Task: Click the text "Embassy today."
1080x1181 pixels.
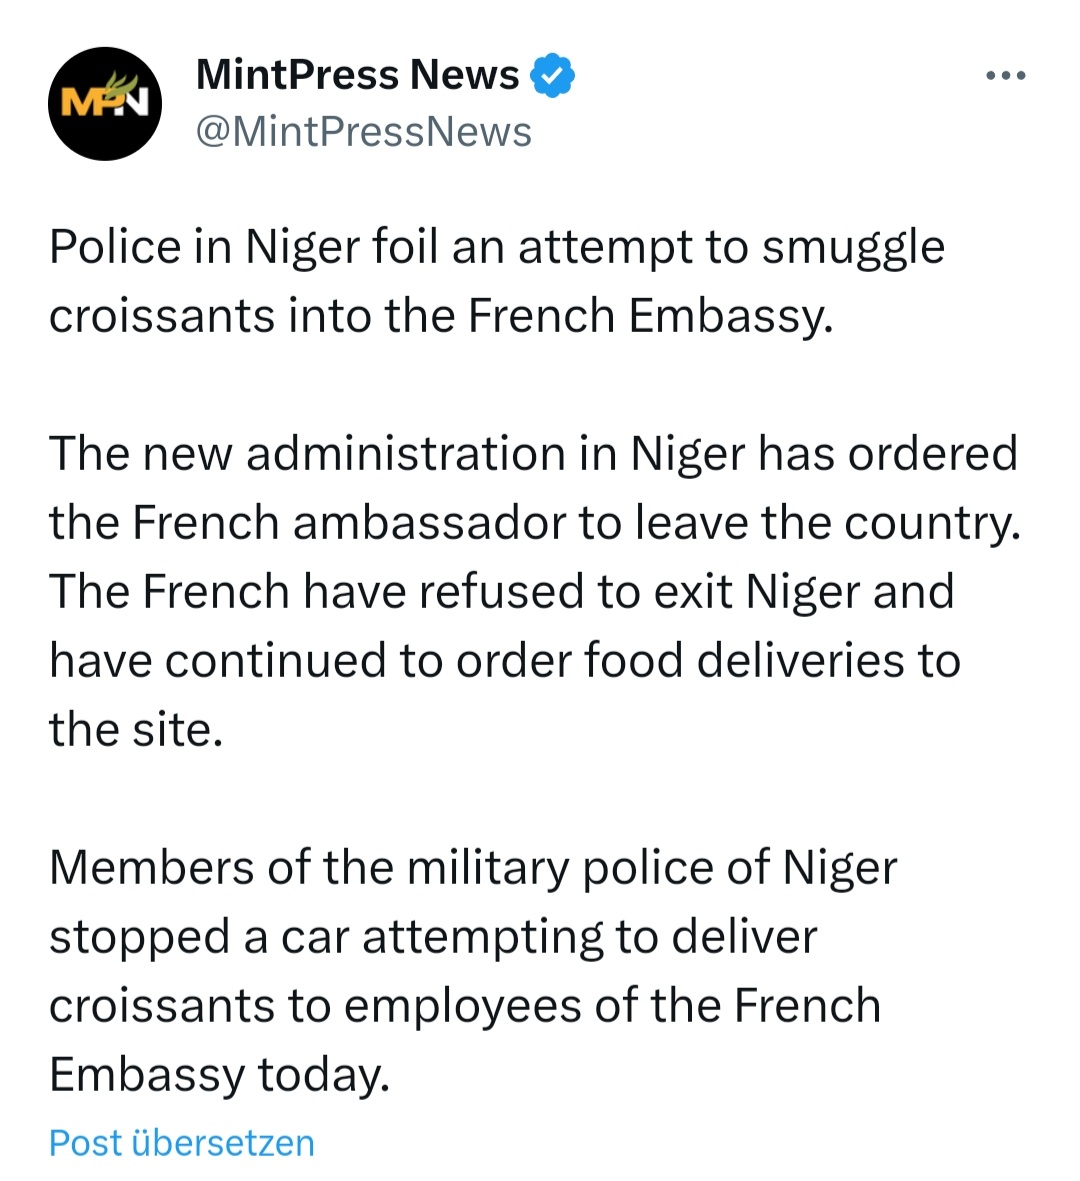Action: 219,1075
